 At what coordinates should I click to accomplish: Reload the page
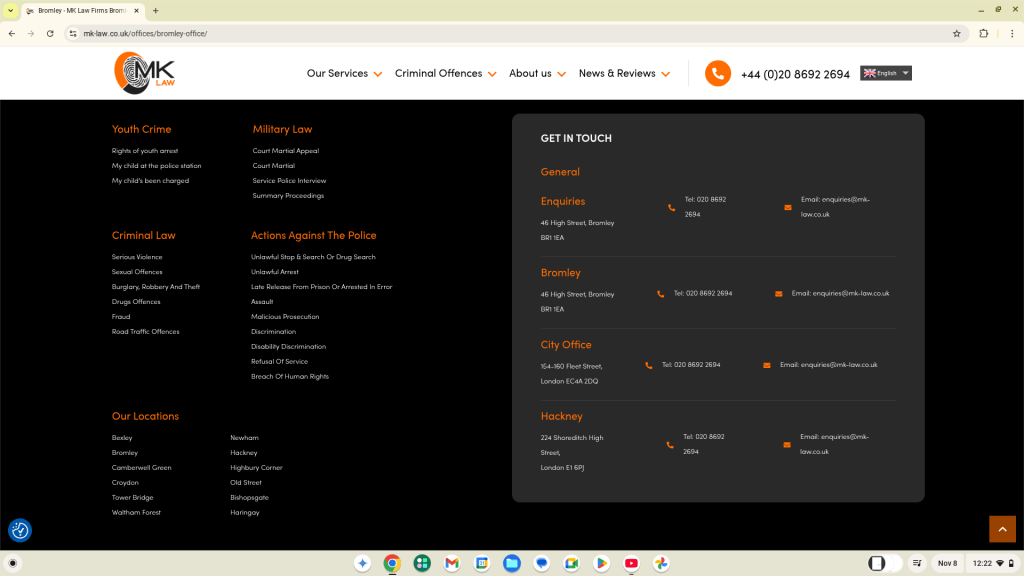[x=50, y=33]
